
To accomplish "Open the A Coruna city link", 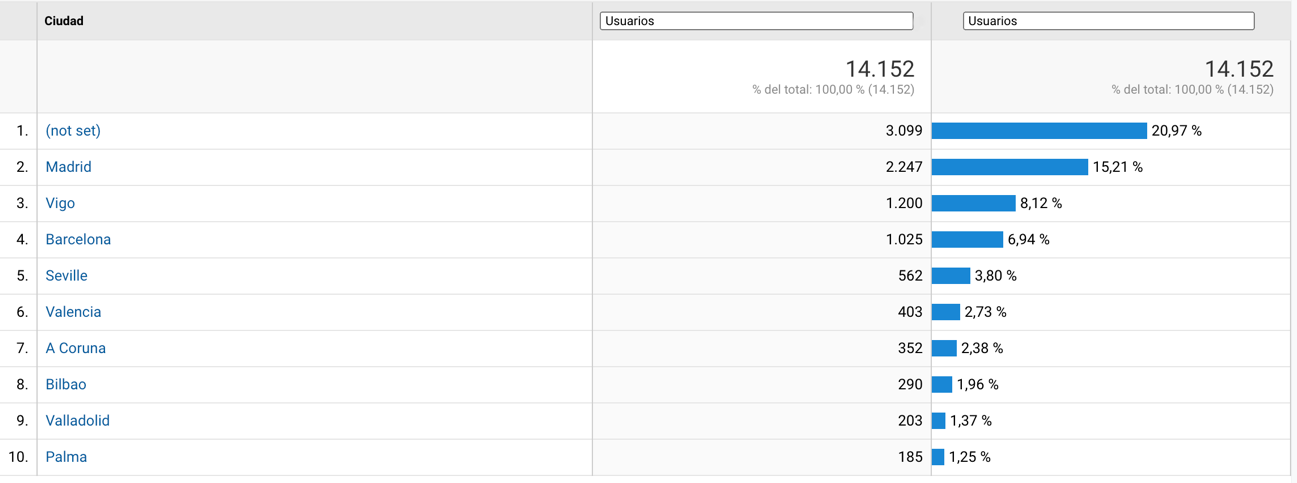I will pyautogui.click(x=75, y=348).
